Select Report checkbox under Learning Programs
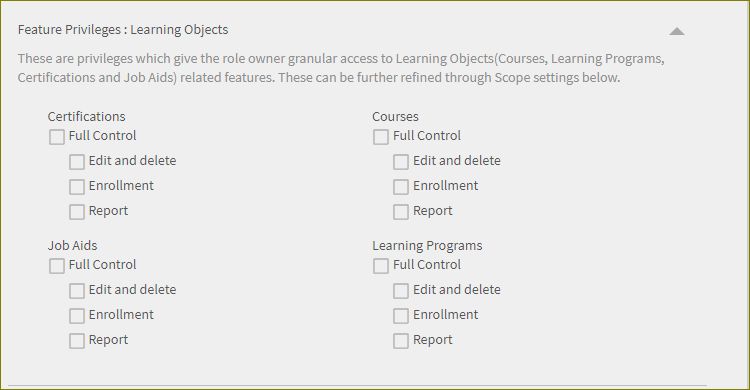Screen dimensions: 750x390 pyautogui.click(x=401, y=341)
